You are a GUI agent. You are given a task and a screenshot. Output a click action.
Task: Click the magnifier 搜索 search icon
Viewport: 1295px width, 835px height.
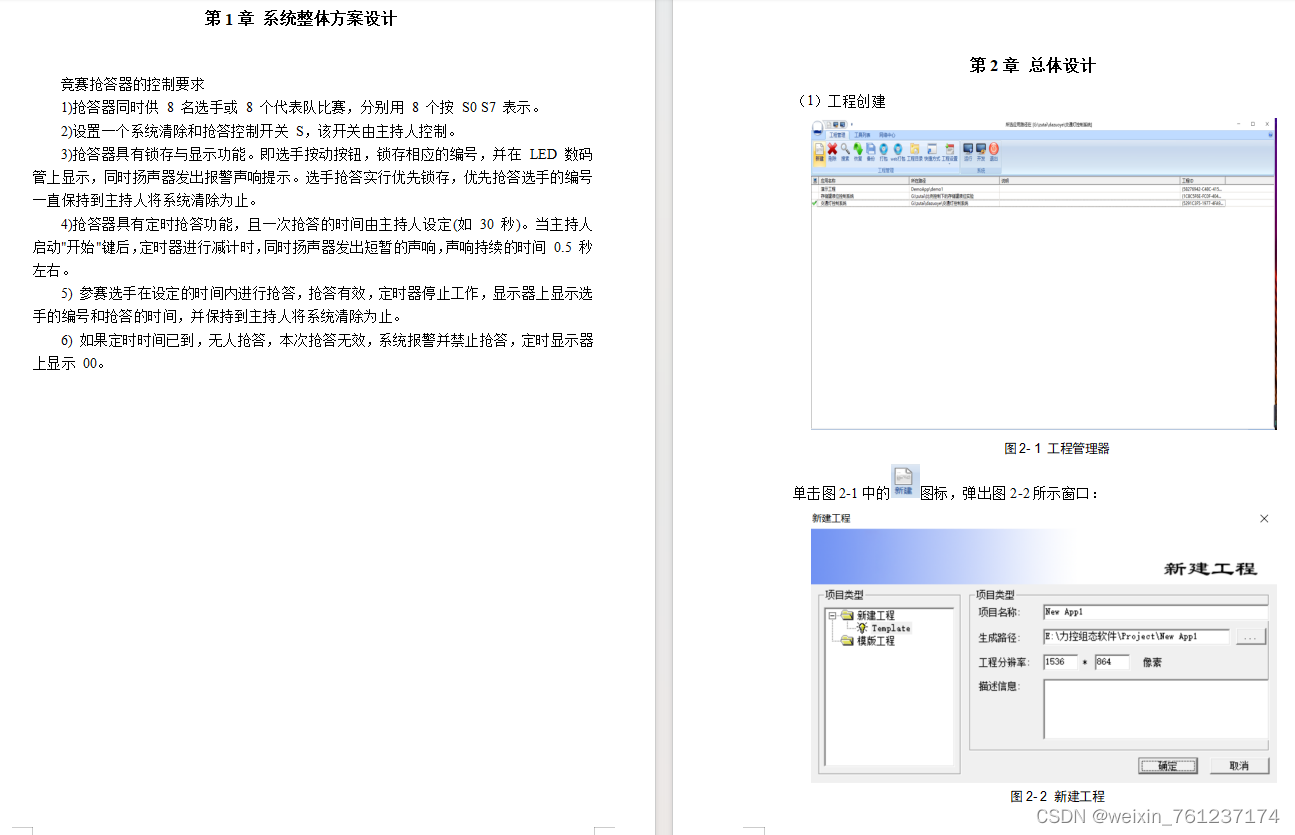click(x=845, y=151)
